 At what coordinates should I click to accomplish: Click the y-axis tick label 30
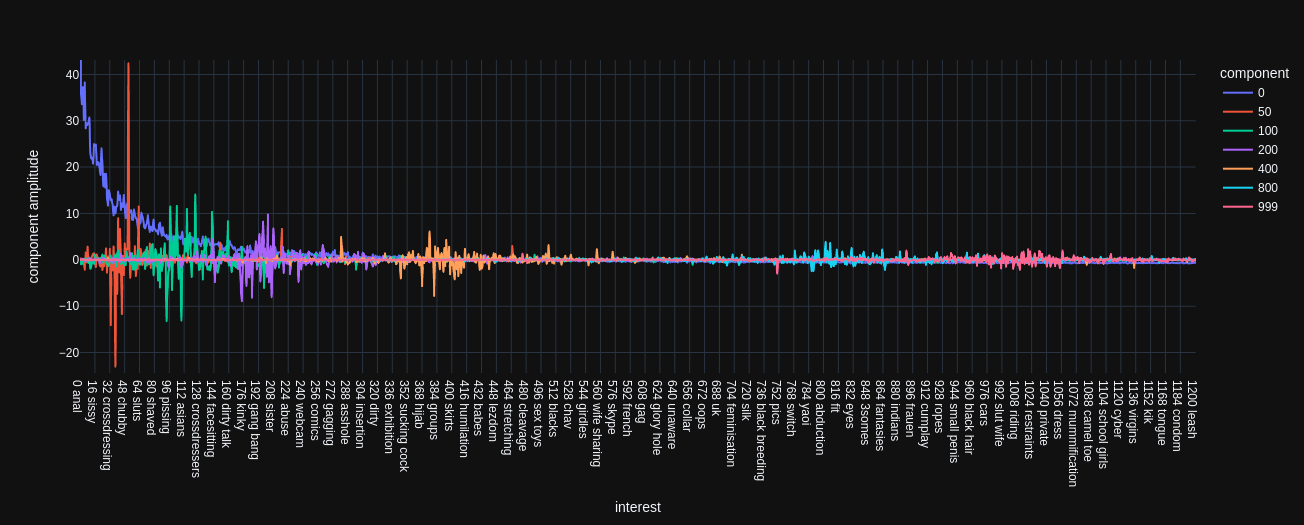click(72, 121)
